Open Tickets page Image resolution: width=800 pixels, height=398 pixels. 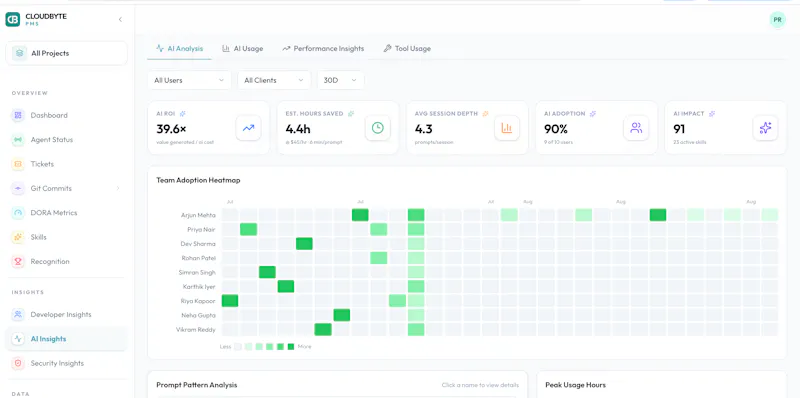coord(42,164)
